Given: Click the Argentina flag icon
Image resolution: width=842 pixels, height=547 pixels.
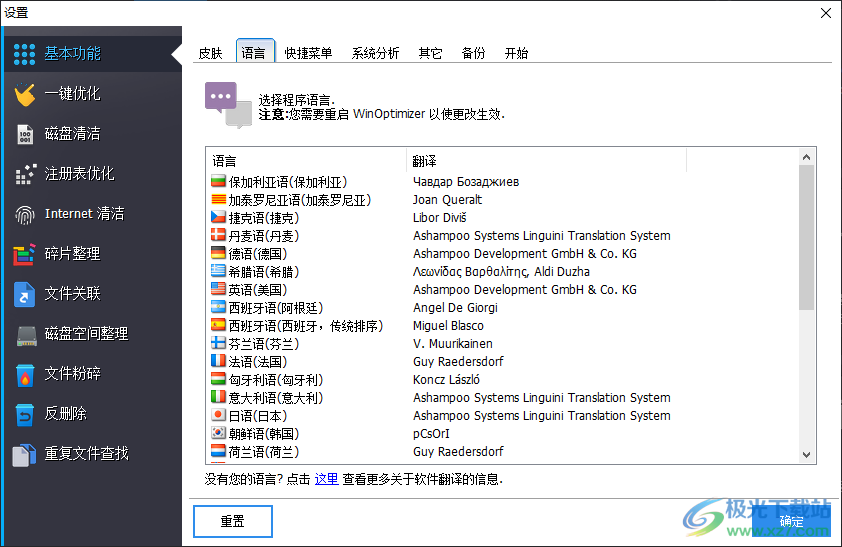Looking at the screenshot, I should coord(218,308).
